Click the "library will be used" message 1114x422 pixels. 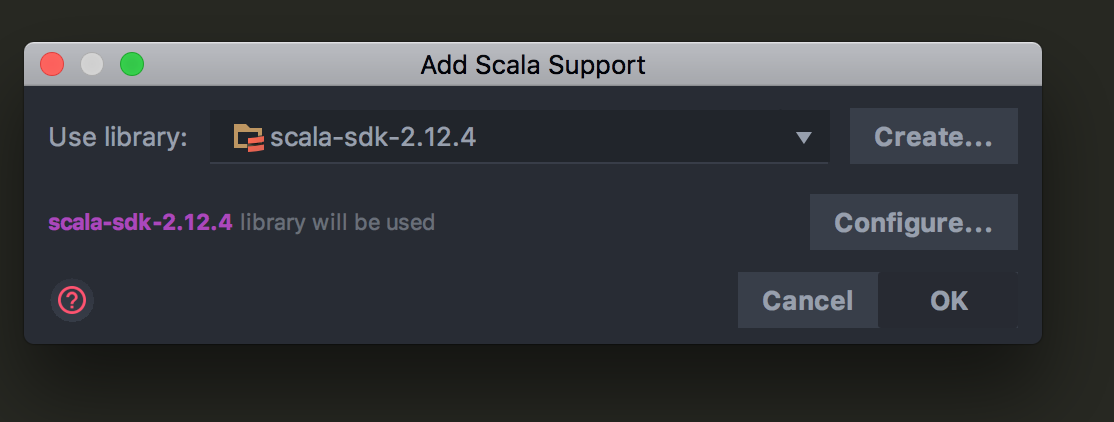tap(338, 222)
